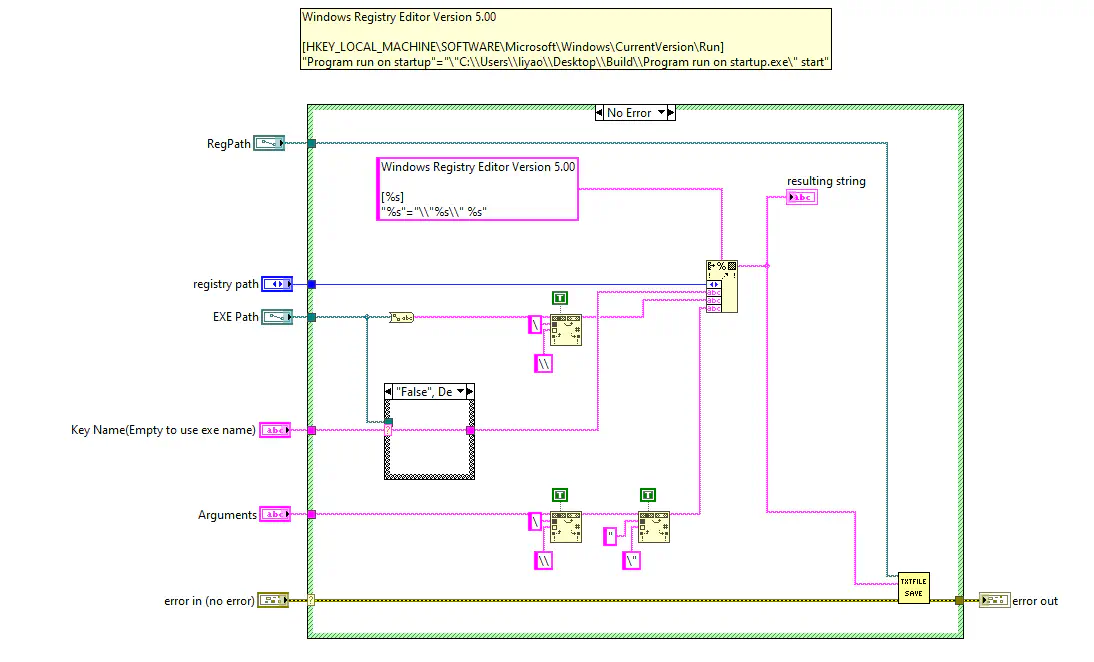
Task: Select the Key Name string control terminal
Action: [x=275, y=430]
